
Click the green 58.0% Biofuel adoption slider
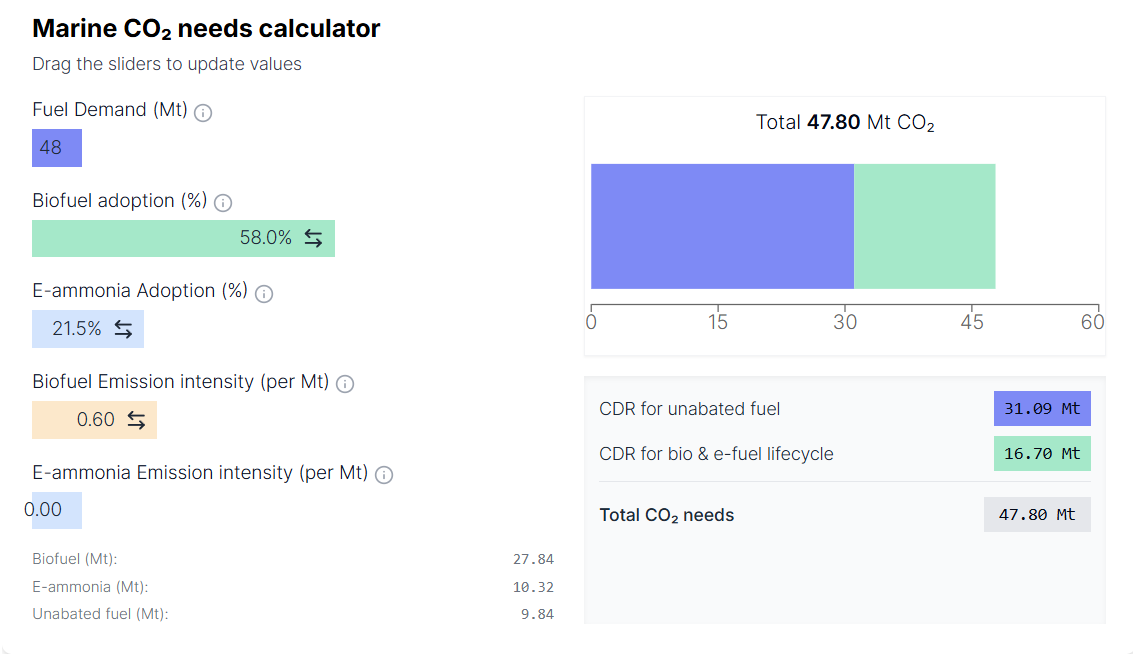(184, 238)
